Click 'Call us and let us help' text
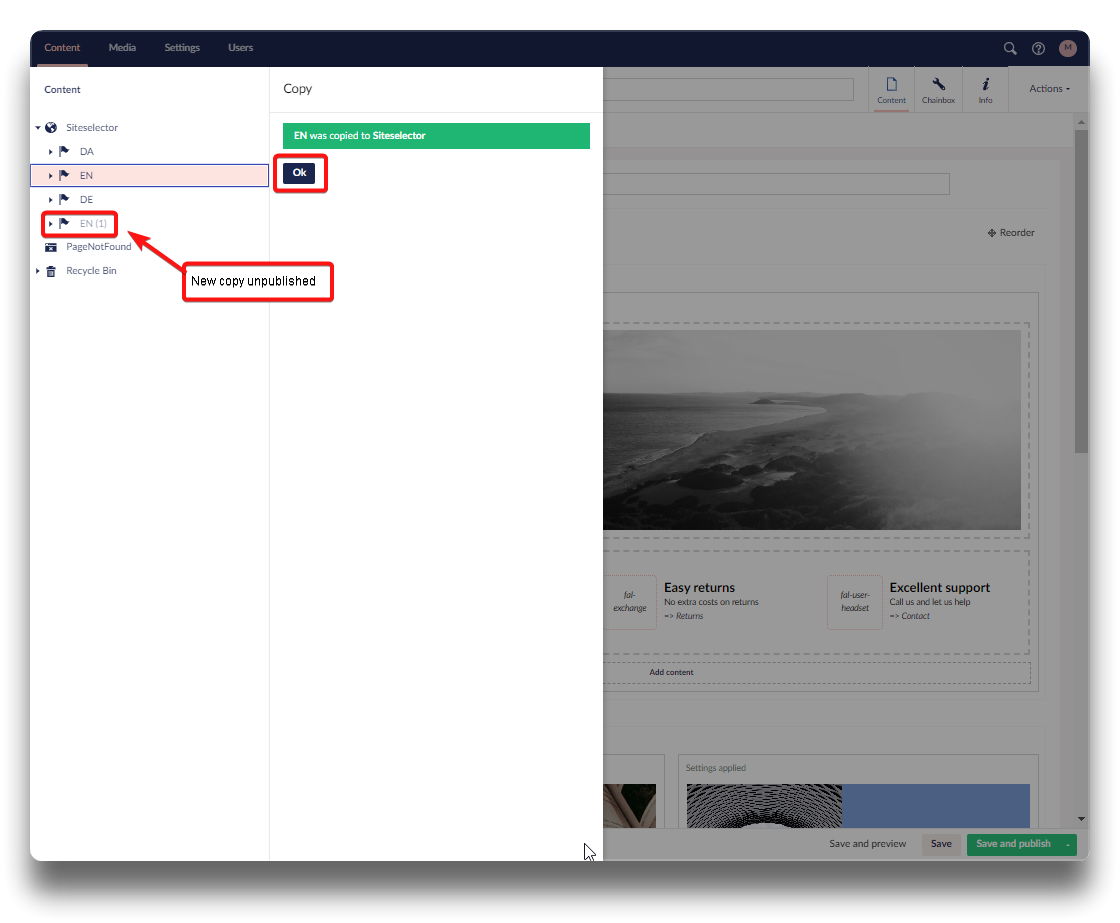 tap(929, 602)
